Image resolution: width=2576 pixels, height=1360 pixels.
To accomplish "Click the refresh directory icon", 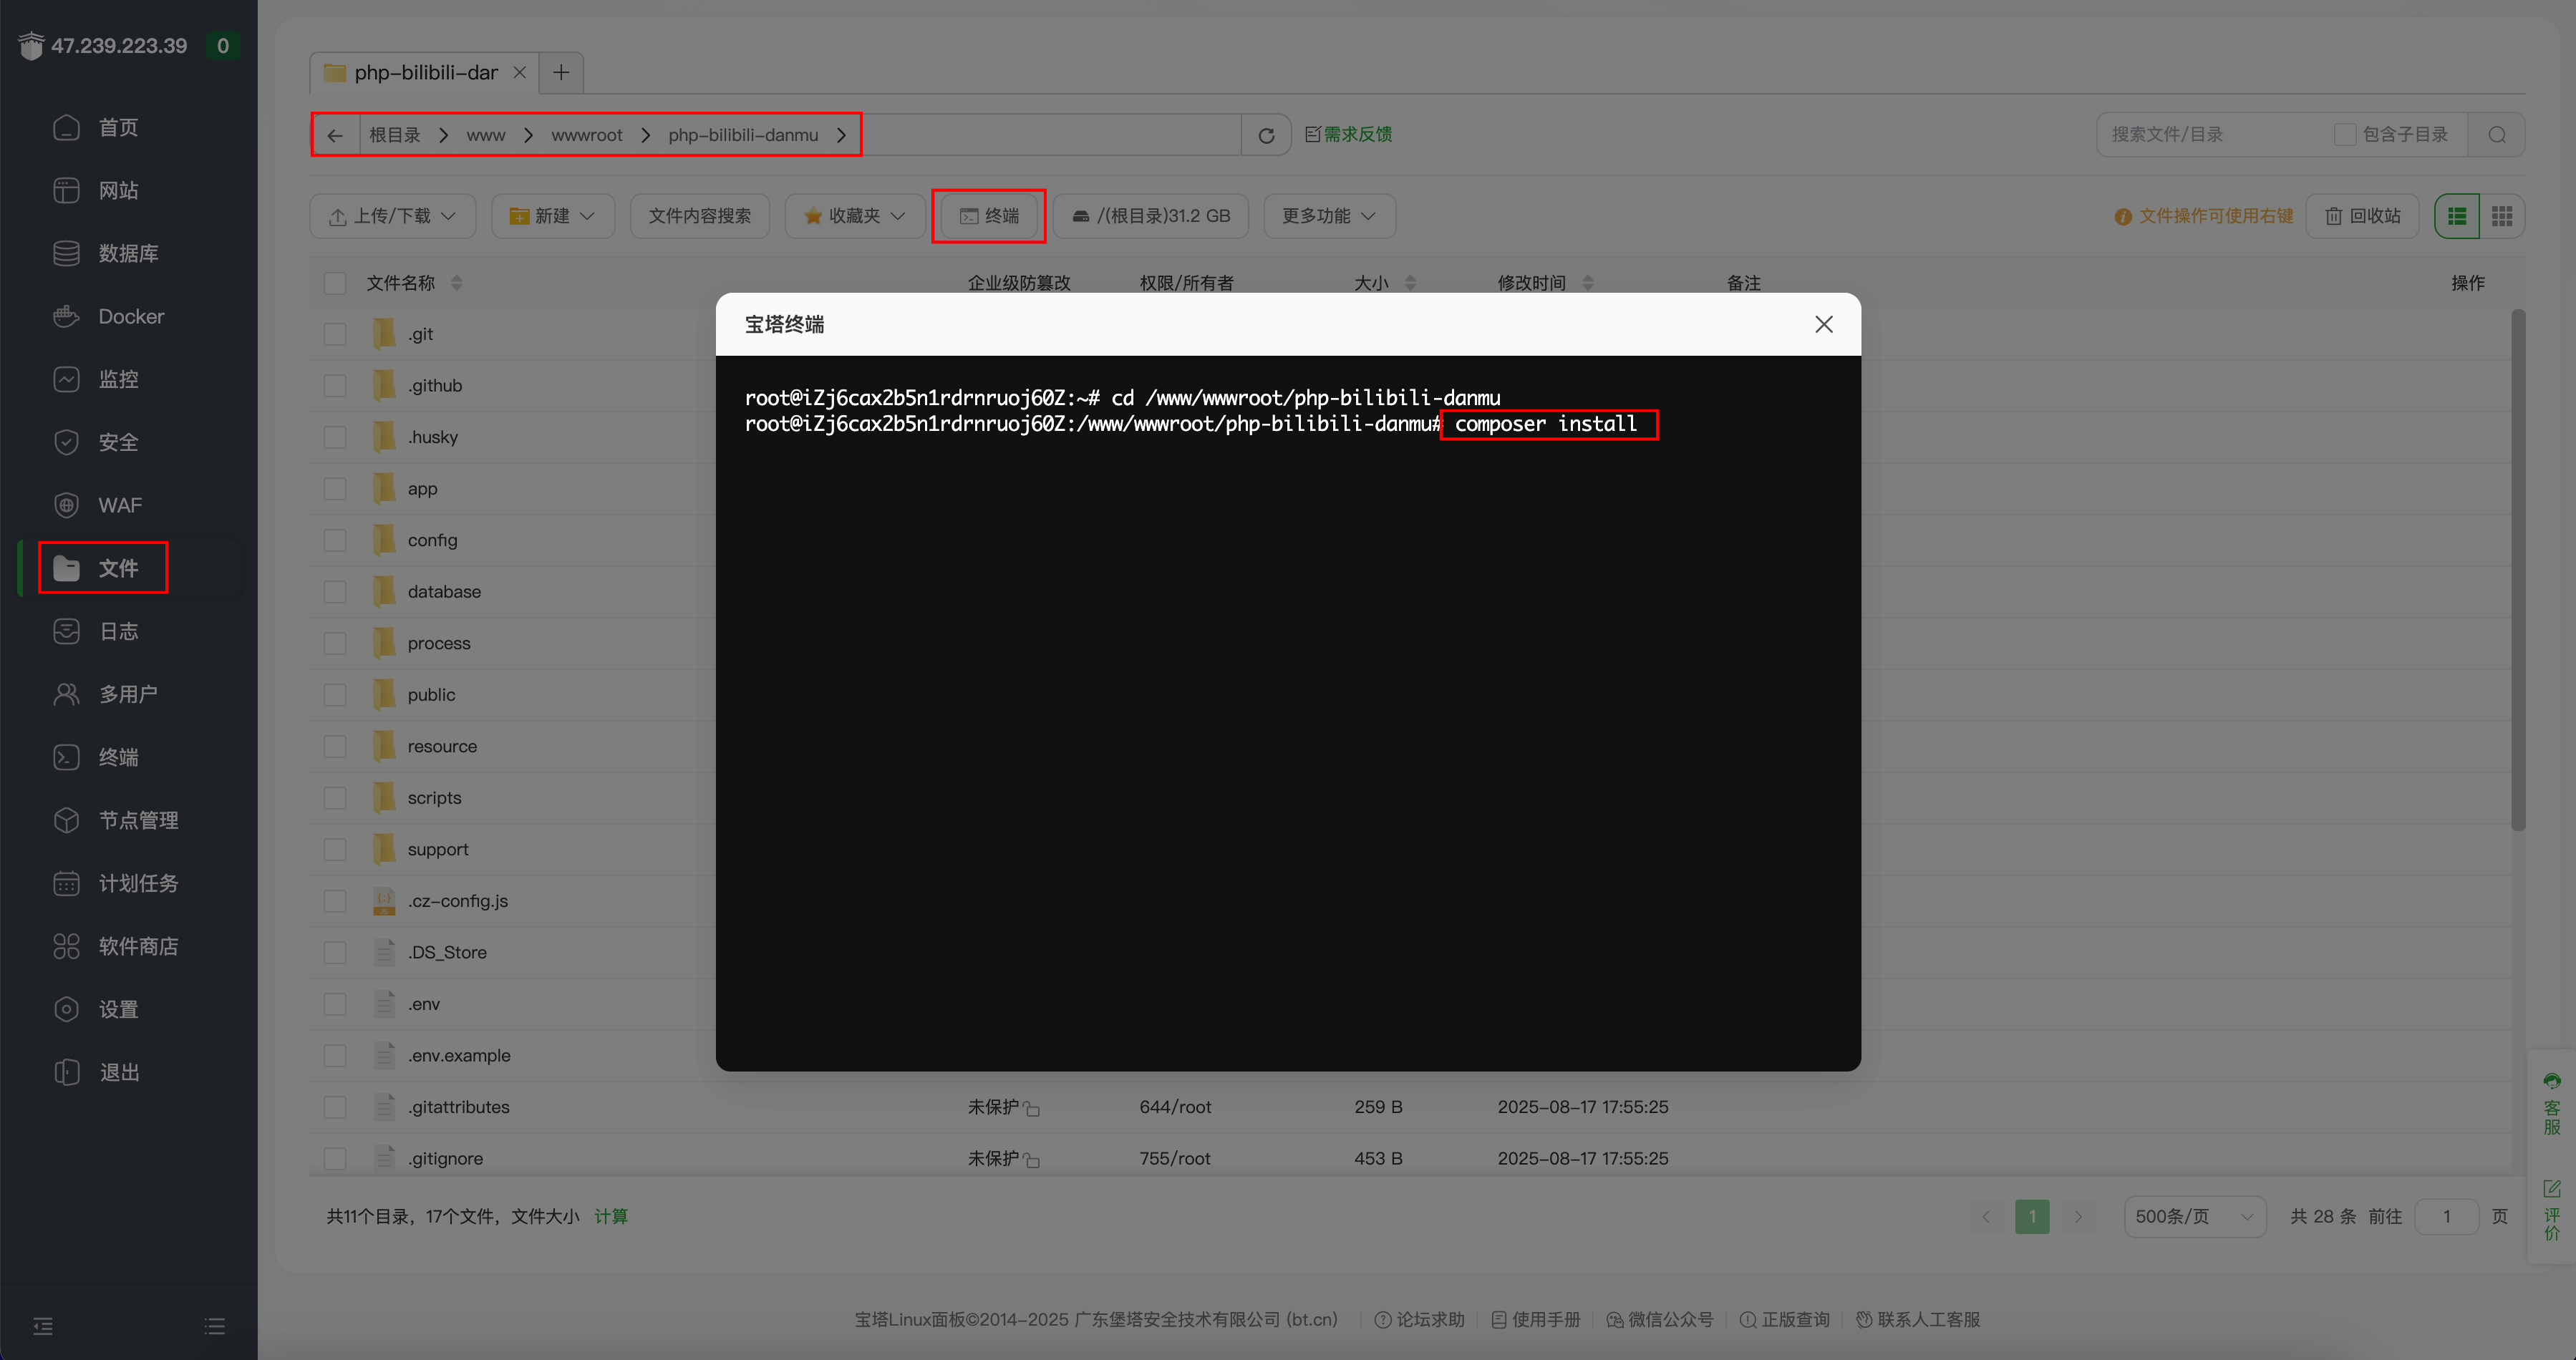I will (x=1266, y=135).
